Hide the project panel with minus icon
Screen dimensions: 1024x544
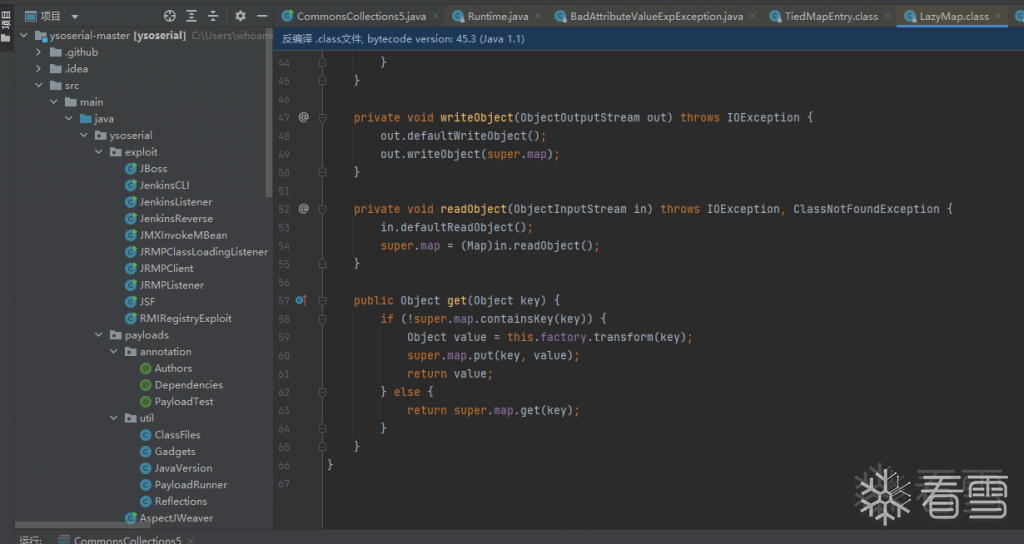pos(262,16)
